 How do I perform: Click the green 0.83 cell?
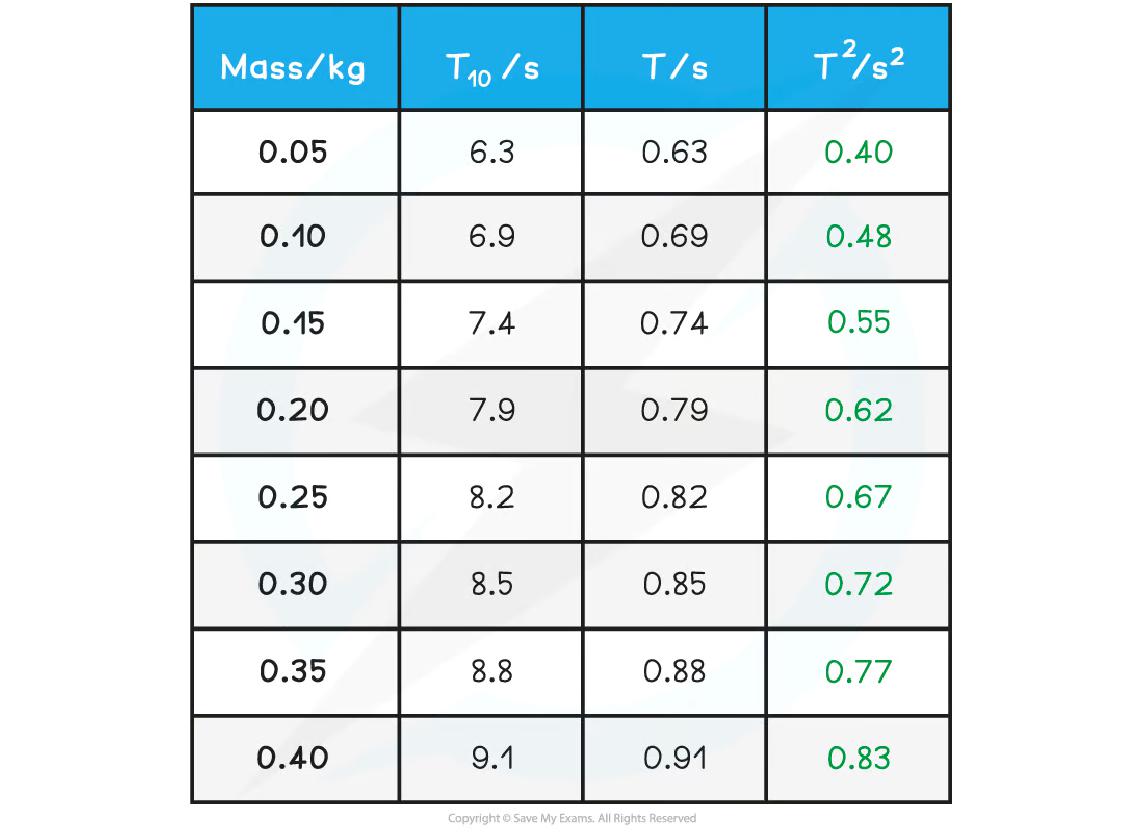(x=859, y=758)
